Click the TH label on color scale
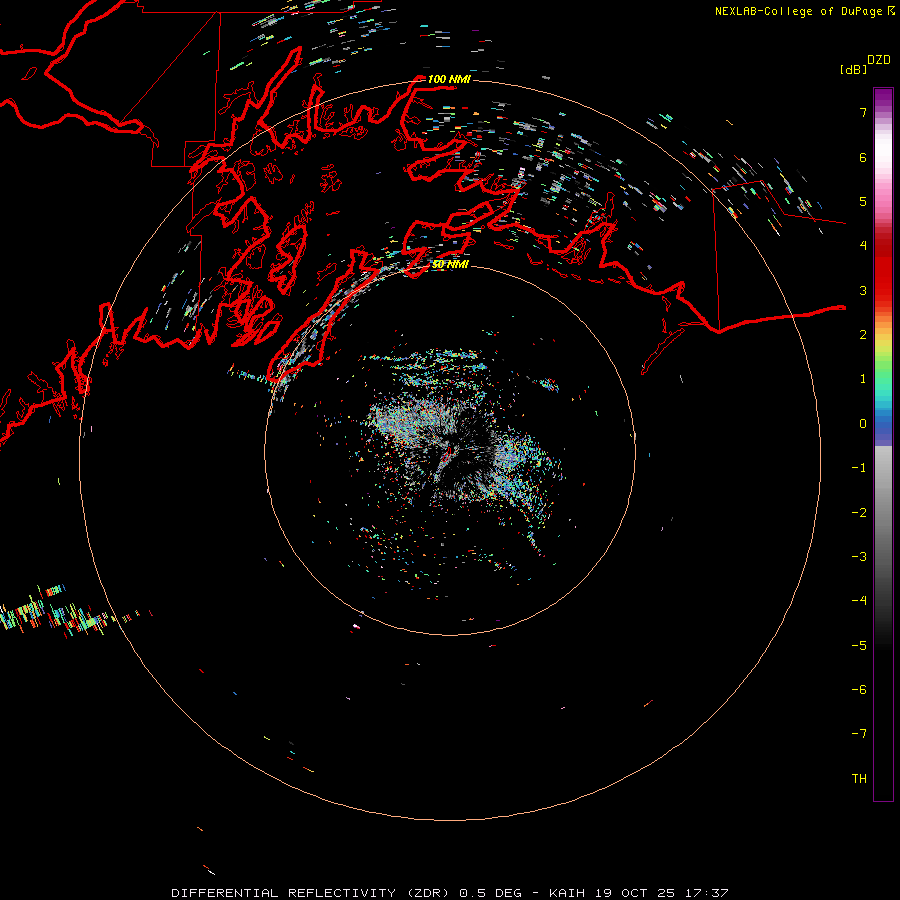This screenshot has width=900, height=900. (859, 779)
